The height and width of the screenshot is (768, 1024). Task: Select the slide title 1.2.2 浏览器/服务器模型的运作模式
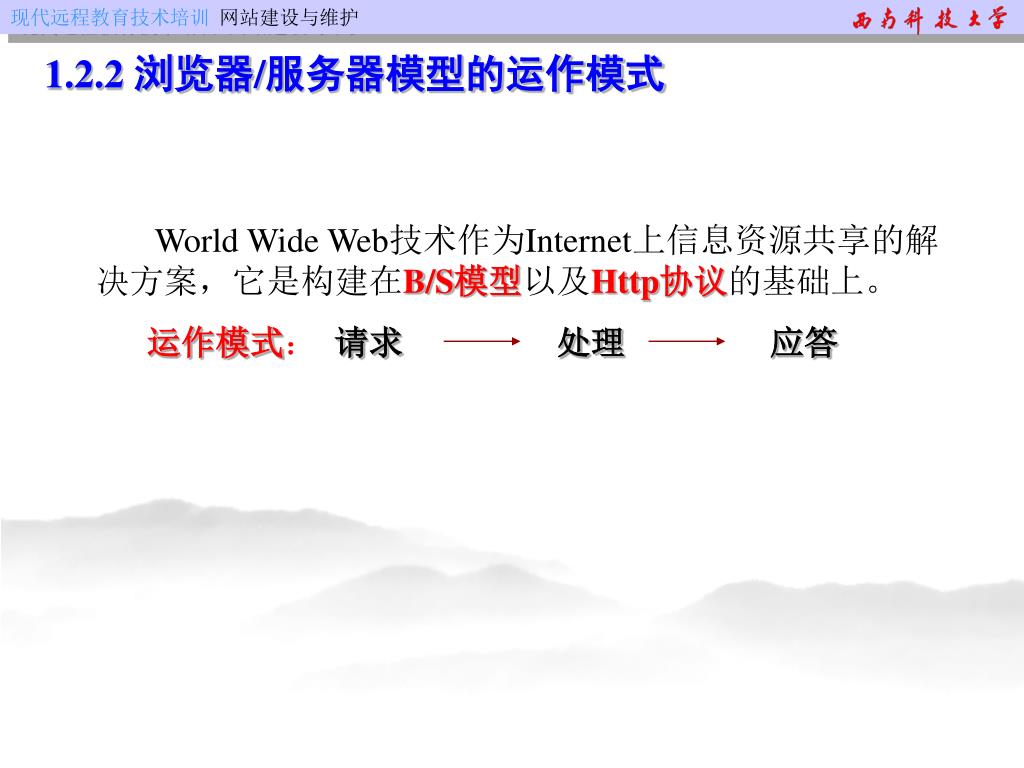pyautogui.click(x=355, y=74)
